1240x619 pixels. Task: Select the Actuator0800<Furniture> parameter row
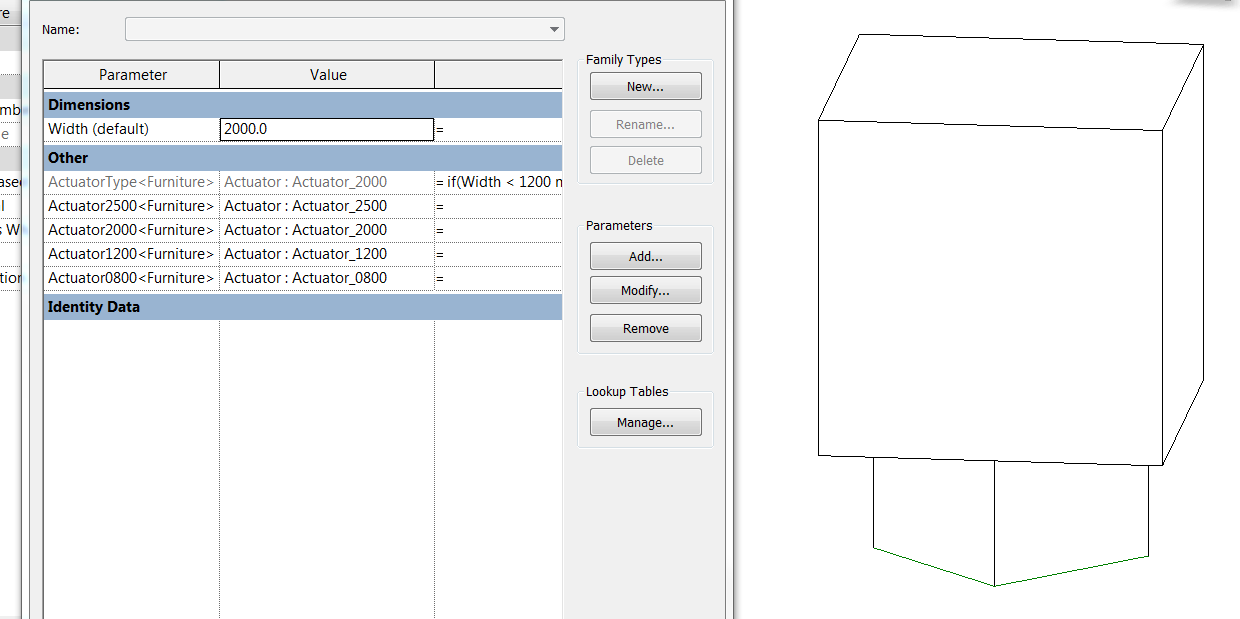coord(130,277)
